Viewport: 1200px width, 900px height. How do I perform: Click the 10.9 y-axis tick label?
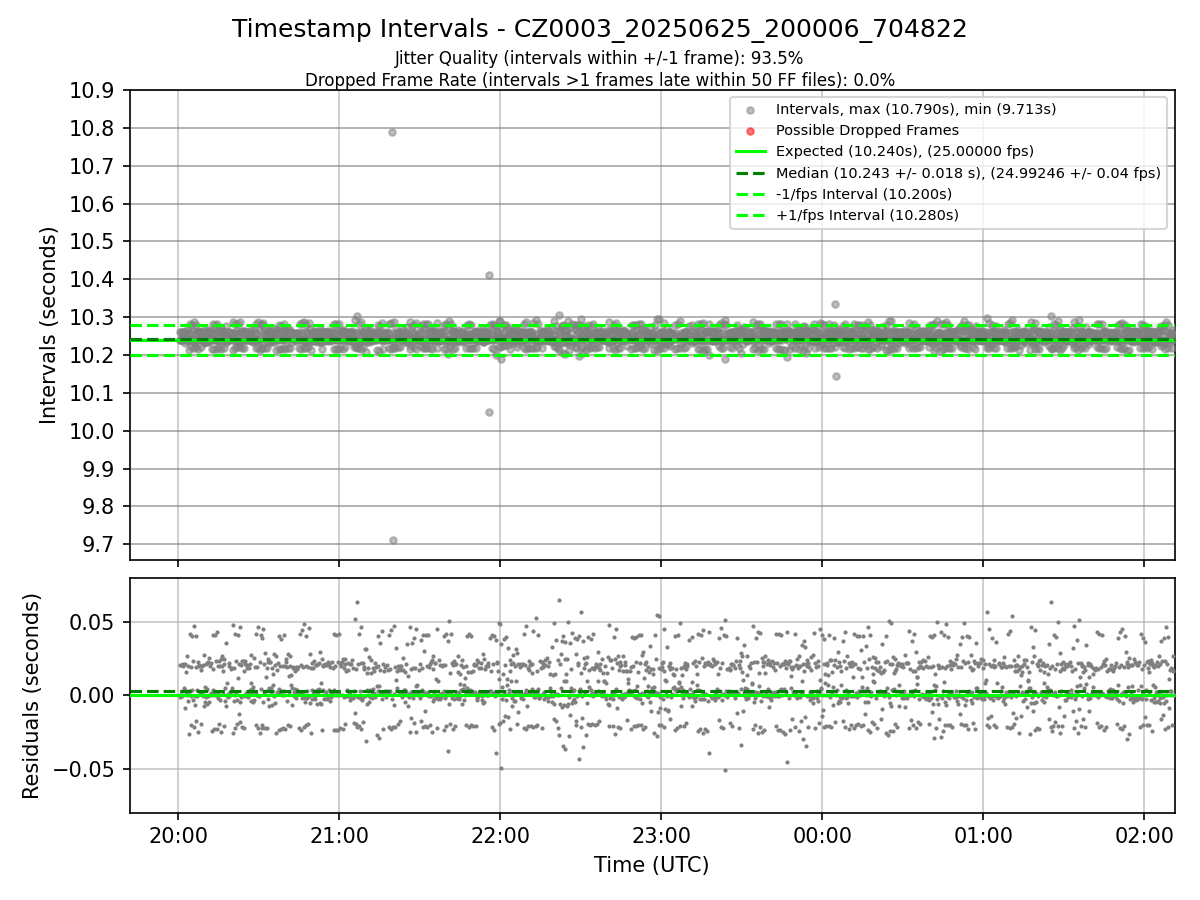tap(94, 91)
